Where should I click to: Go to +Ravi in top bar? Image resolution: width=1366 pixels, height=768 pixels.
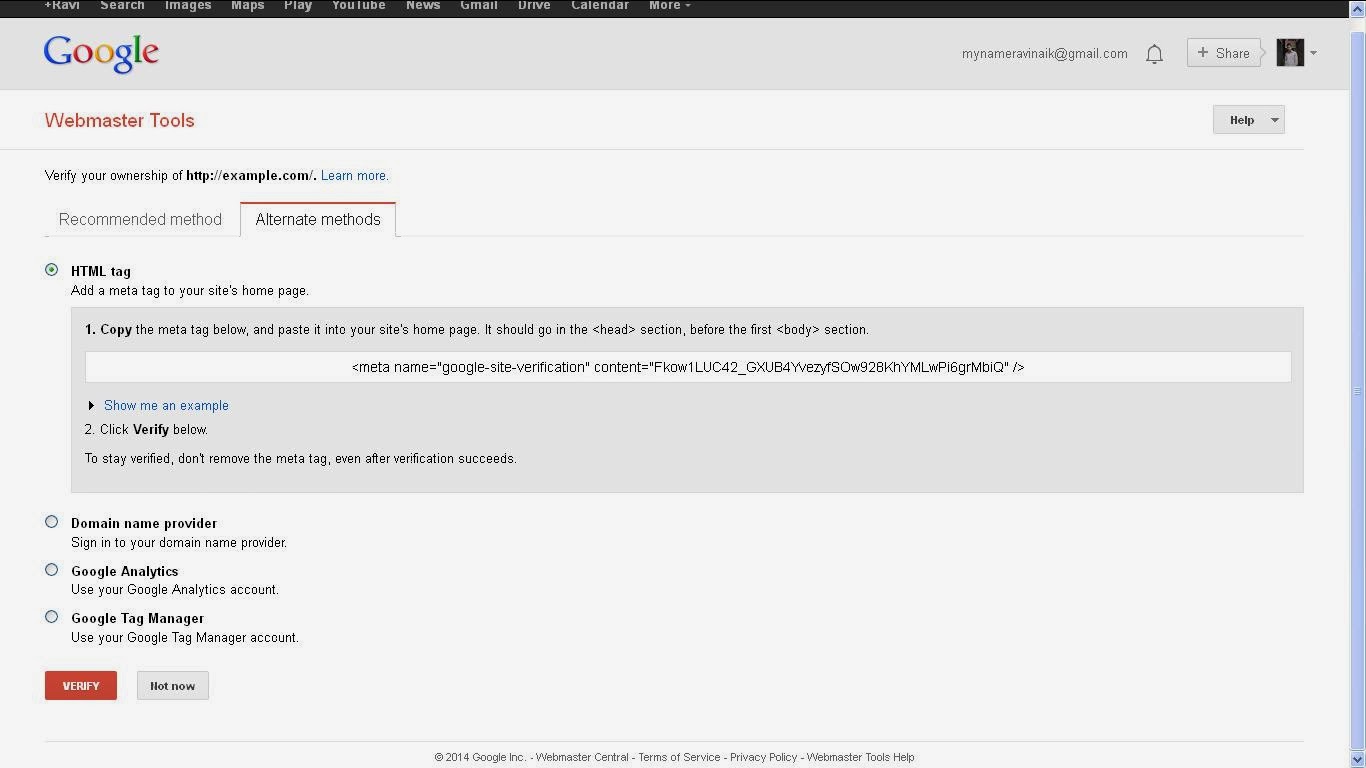tap(62, 6)
